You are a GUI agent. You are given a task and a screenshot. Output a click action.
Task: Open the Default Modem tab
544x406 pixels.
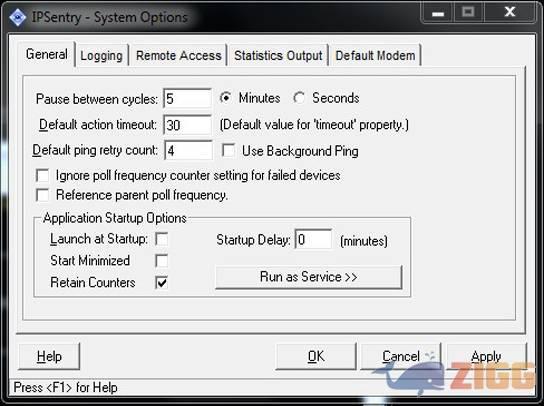(375, 56)
